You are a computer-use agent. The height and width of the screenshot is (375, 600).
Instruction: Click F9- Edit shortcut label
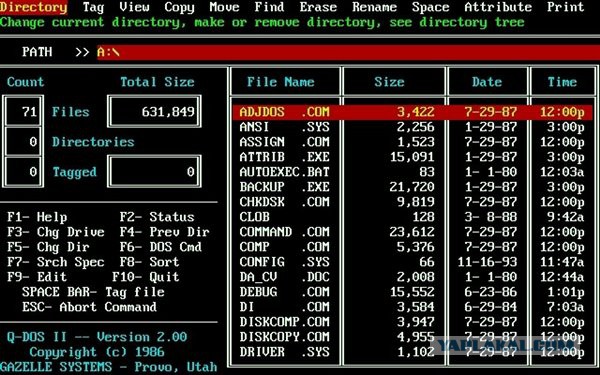point(37,277)
